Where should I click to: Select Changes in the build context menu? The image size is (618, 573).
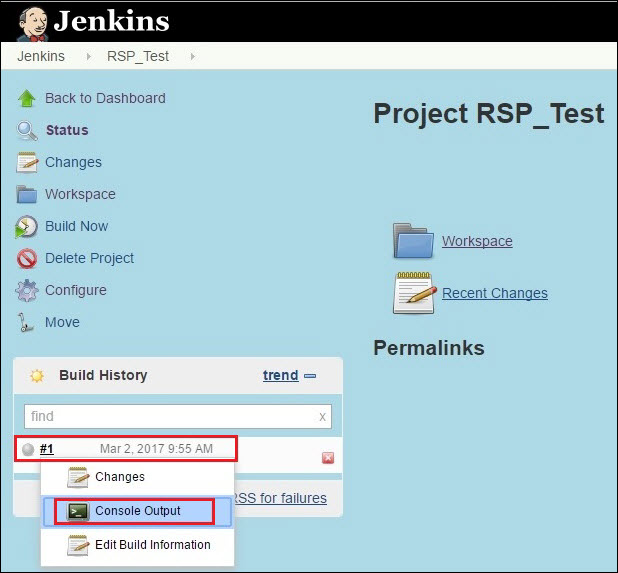138,477
